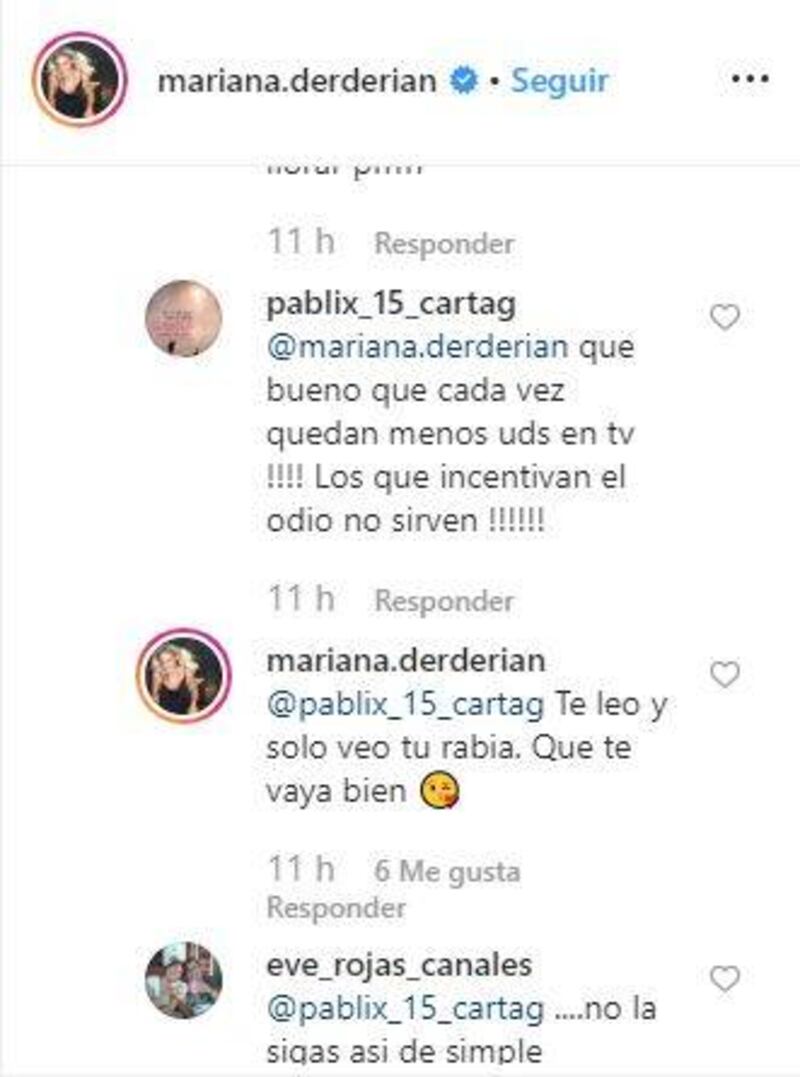
Task: Reply to the topmost partially visible comment
Action: click(444, 244)
